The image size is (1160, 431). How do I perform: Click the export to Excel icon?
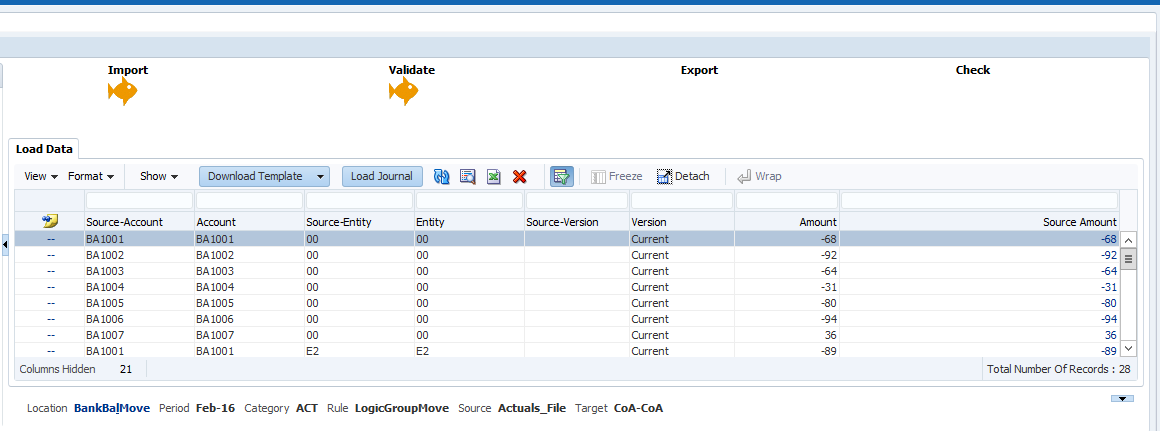(x=493, y=176)
